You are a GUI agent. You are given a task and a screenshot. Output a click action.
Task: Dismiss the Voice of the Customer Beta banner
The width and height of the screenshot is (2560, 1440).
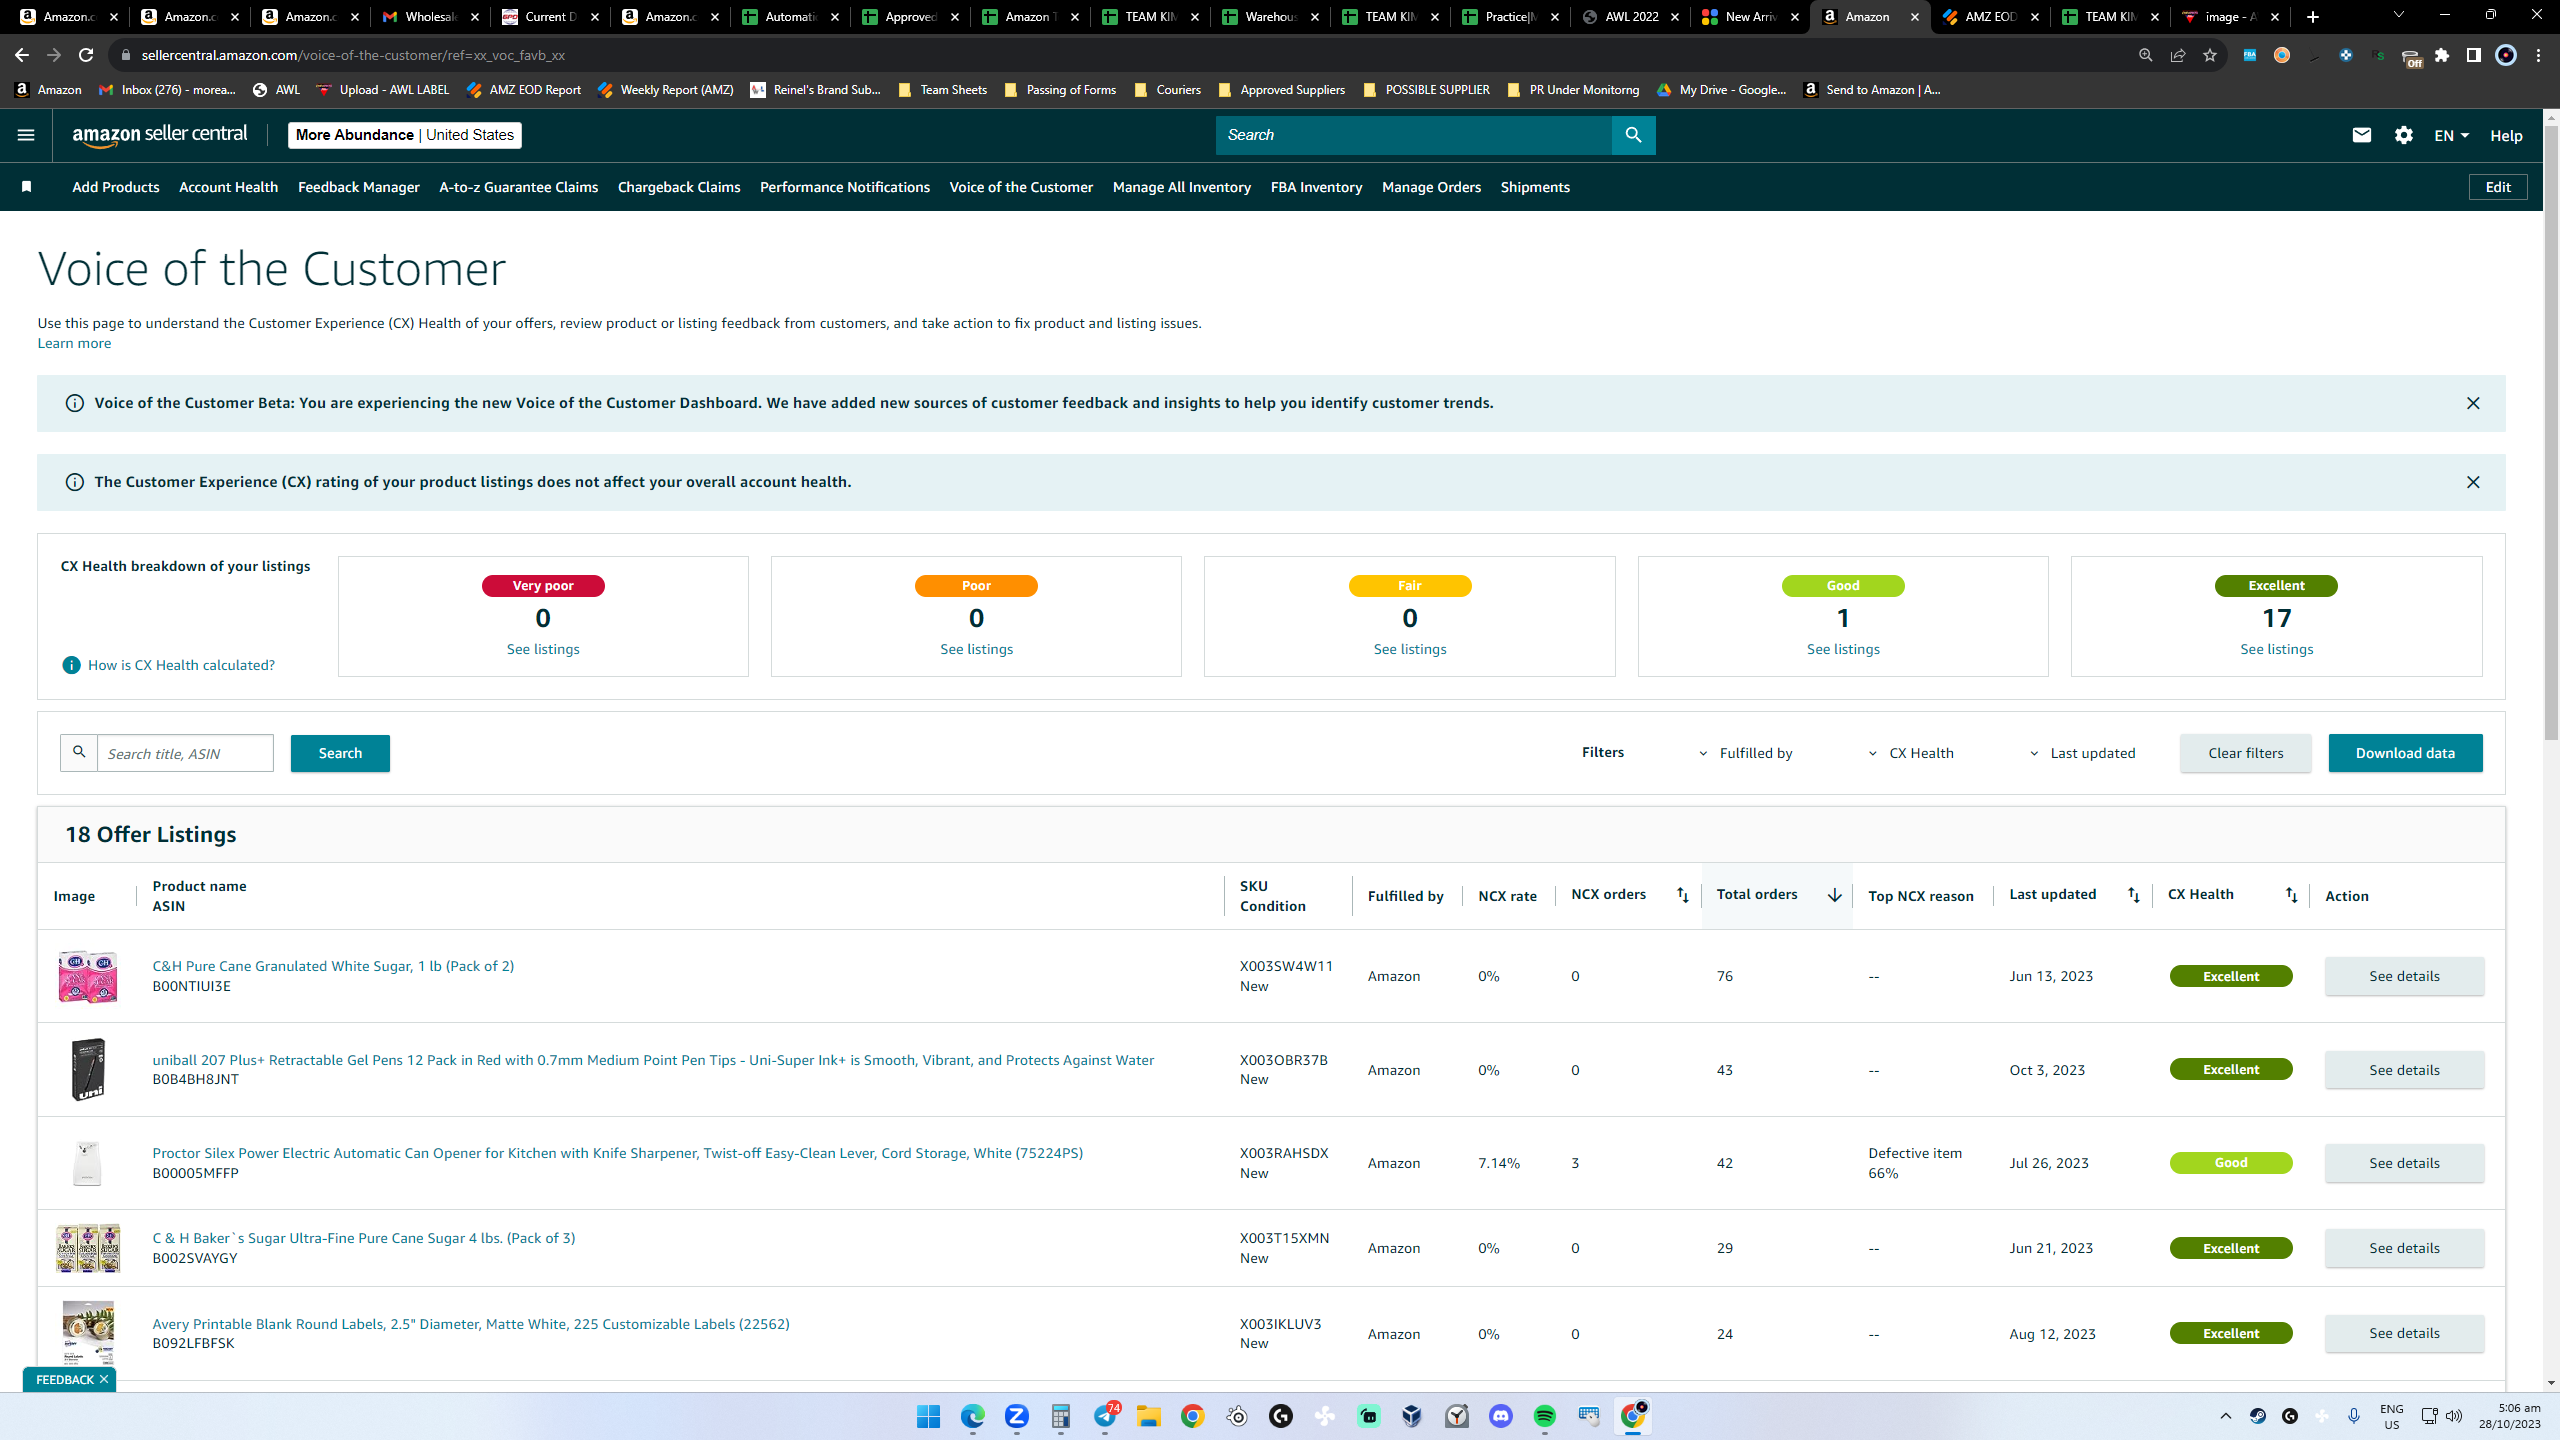[2473, 403]
